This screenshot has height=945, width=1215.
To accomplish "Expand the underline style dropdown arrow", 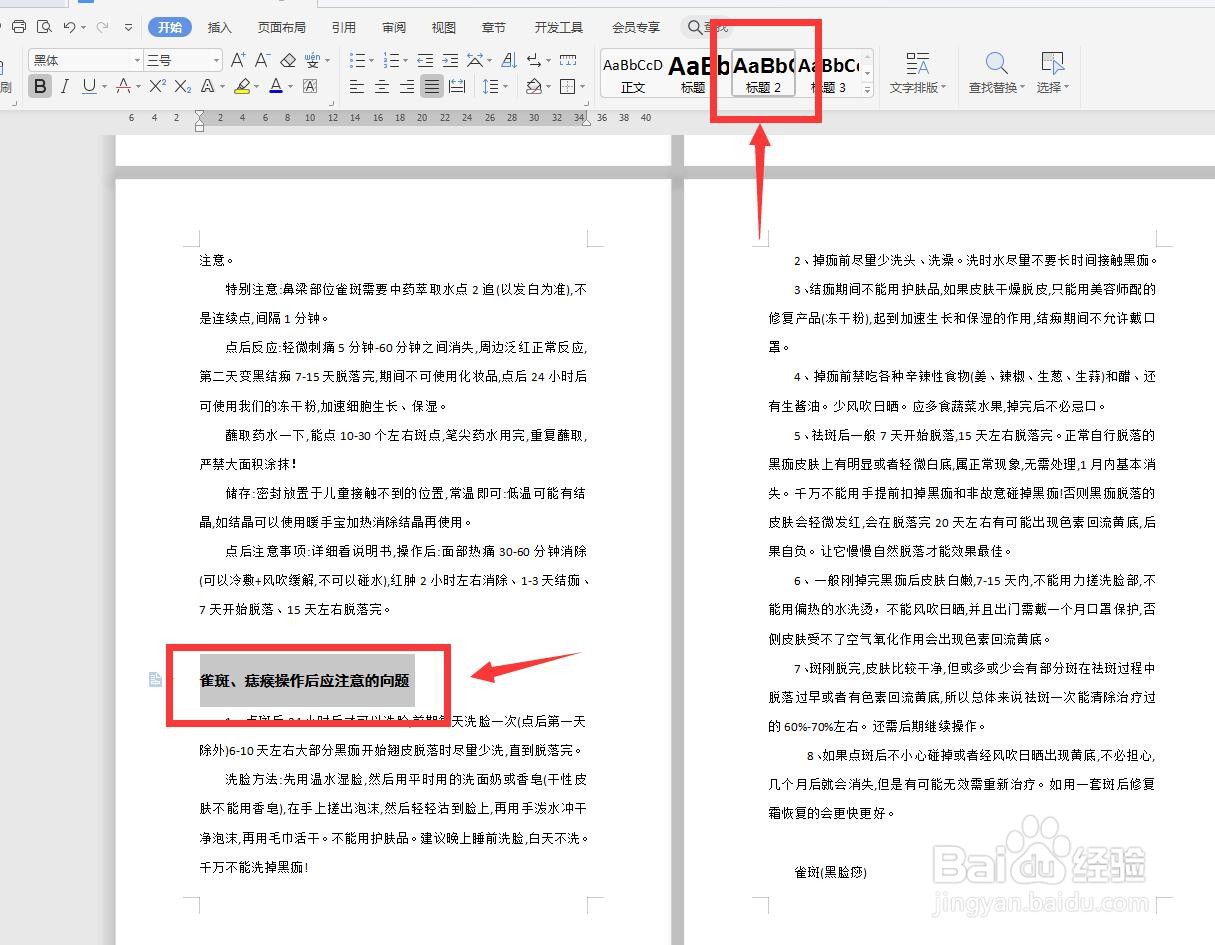I will pyautogui.click(x=104, y=88).
